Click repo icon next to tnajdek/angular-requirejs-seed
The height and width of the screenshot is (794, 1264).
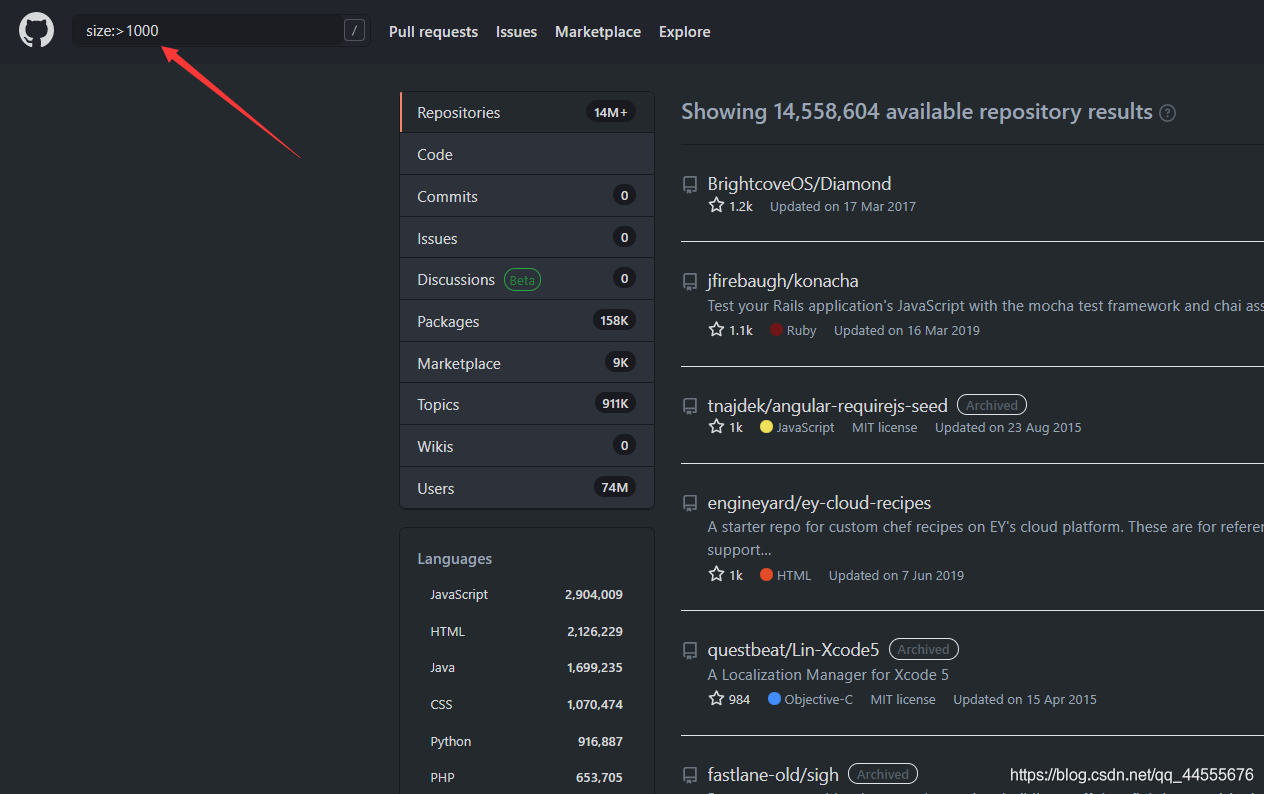[690, 406]
